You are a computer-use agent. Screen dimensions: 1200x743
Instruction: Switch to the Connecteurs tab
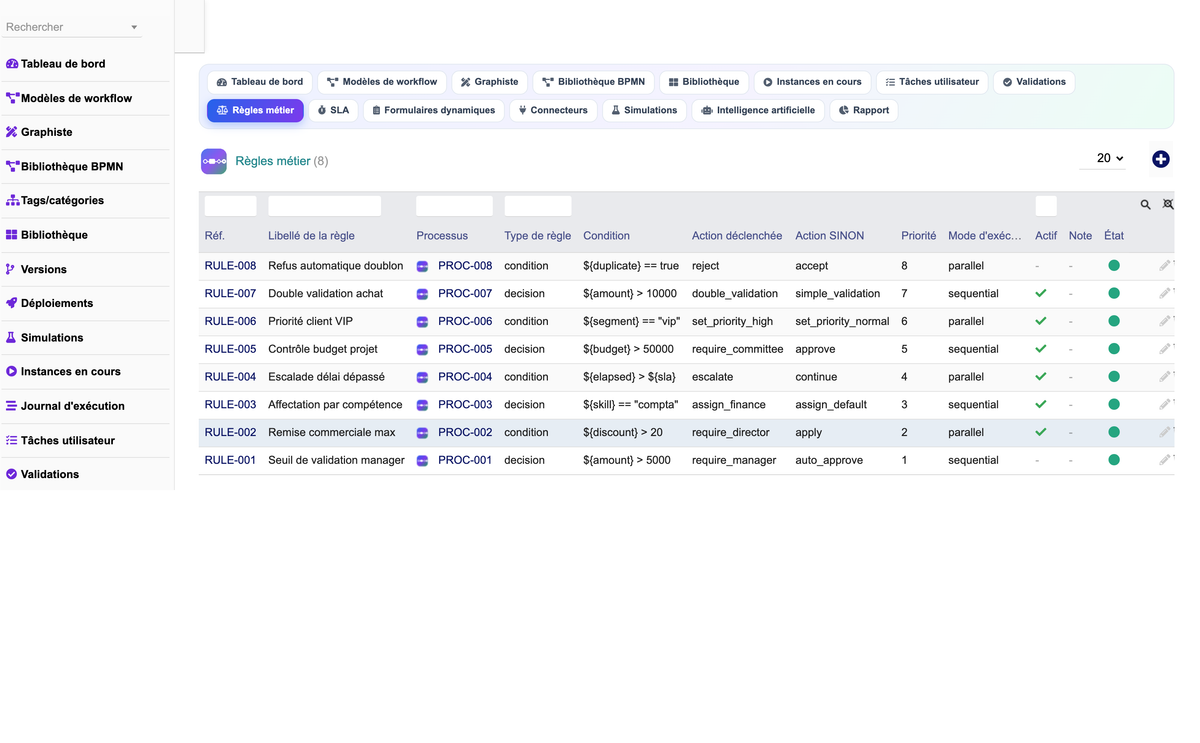(x=553, y=110)
